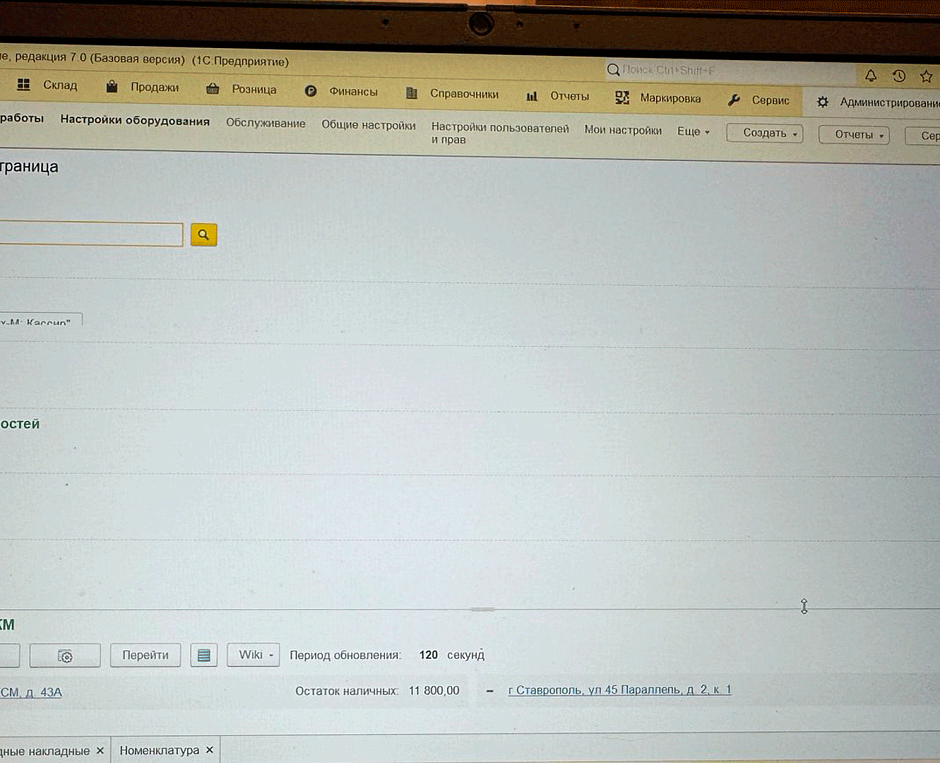Click the Продажи shopping bag icon
The width and height of the screenshot is (940, 763).
[112, 86]
